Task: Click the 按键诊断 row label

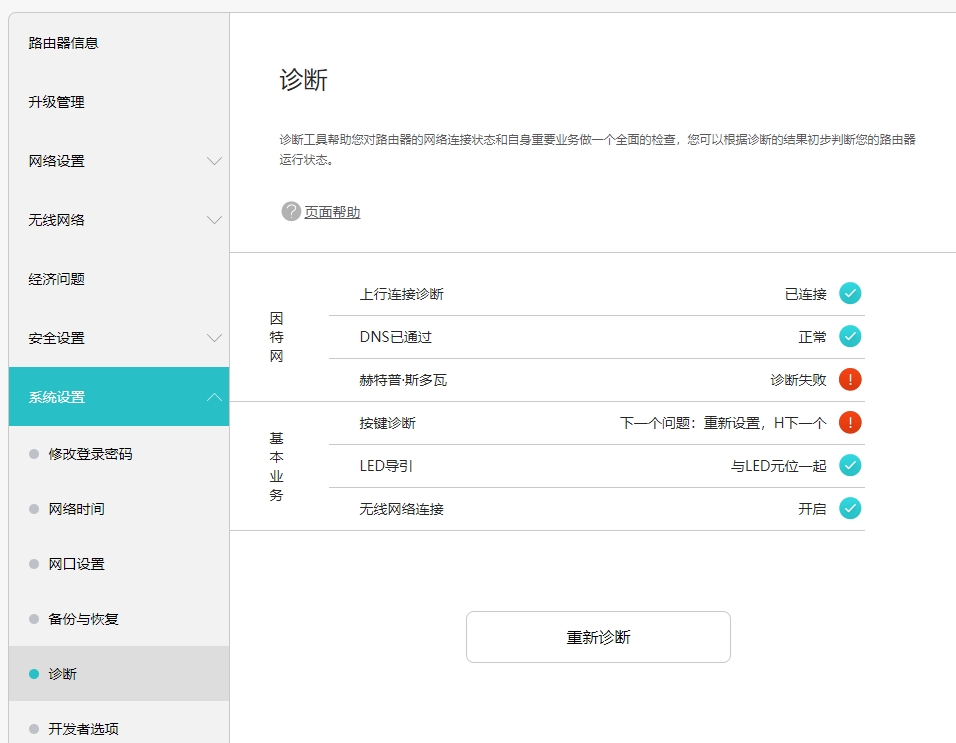Action: pos(387,423)
